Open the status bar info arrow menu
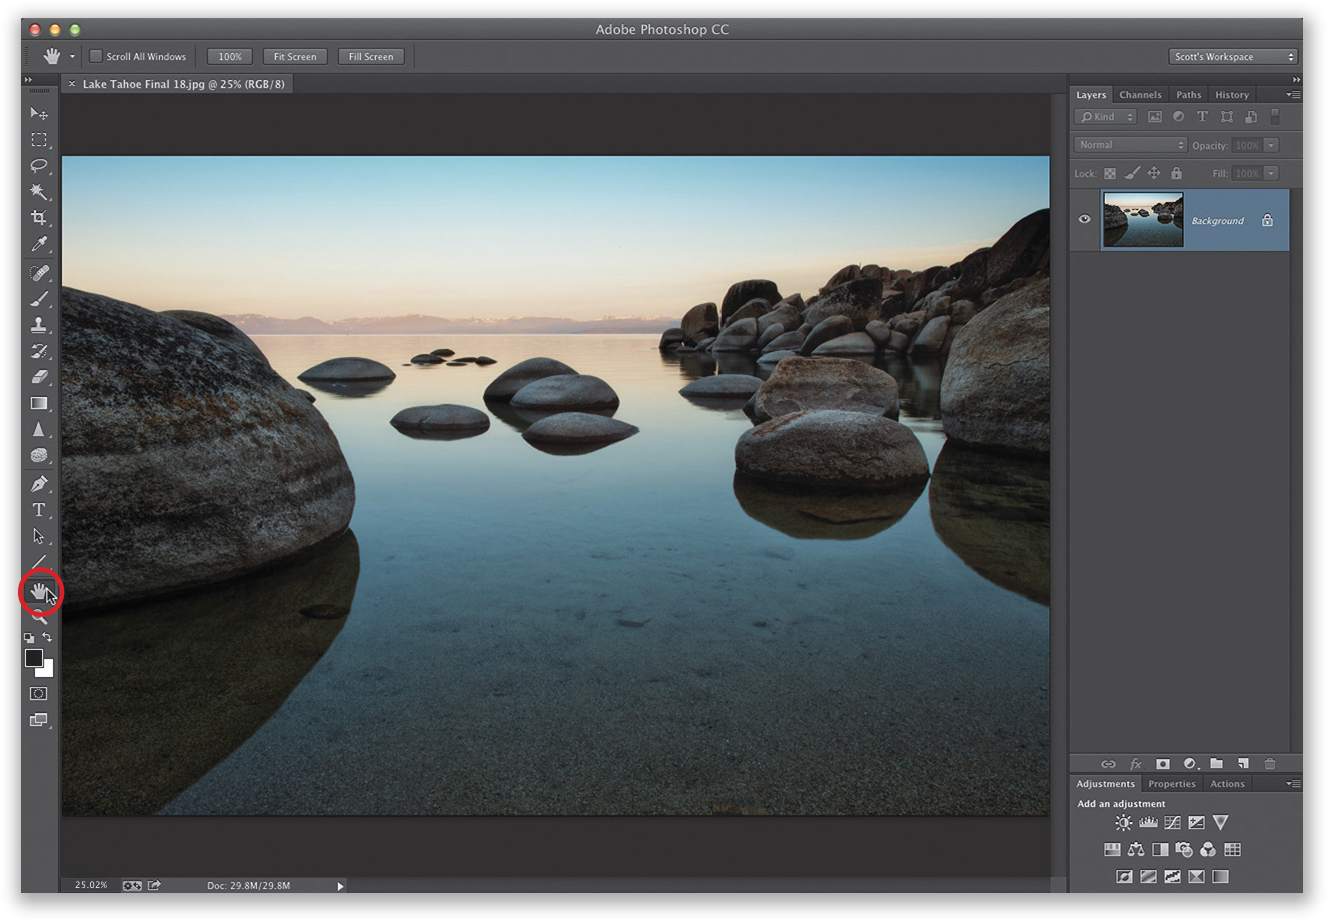1328x921 pixels. [340, 886]
